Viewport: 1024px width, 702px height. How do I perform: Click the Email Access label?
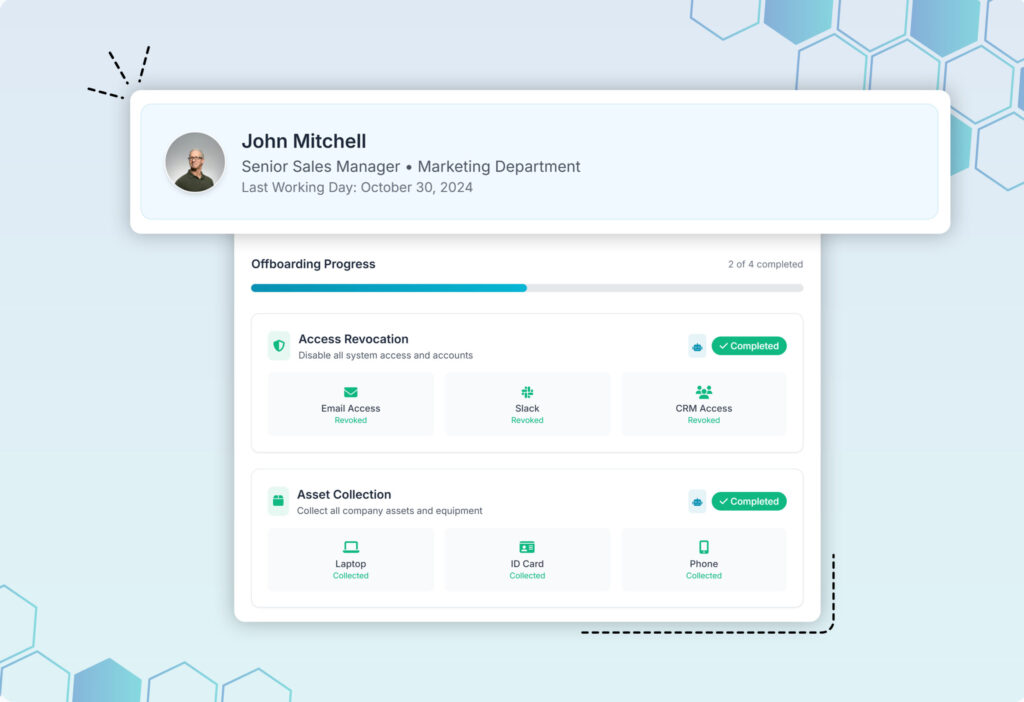tap(351, 408)
